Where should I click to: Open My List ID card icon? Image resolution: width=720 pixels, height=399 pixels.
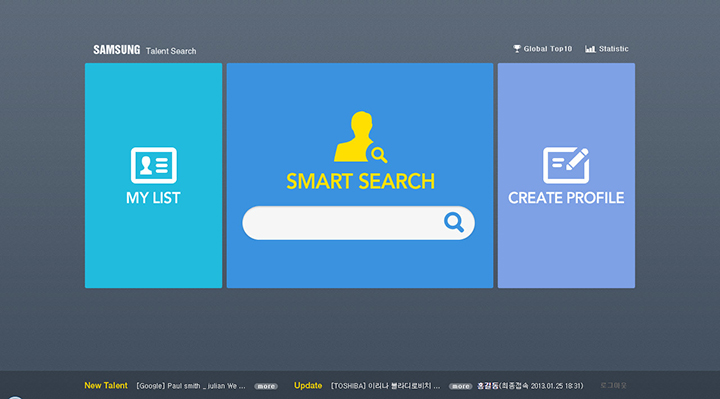click(x=153, y=165)
